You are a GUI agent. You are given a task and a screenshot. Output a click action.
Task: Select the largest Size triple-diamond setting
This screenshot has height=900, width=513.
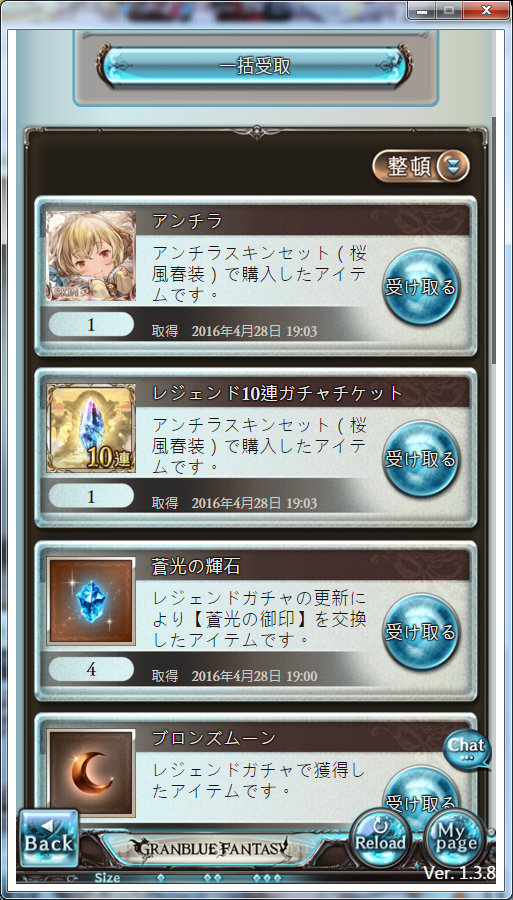click(x=267, y=878)
